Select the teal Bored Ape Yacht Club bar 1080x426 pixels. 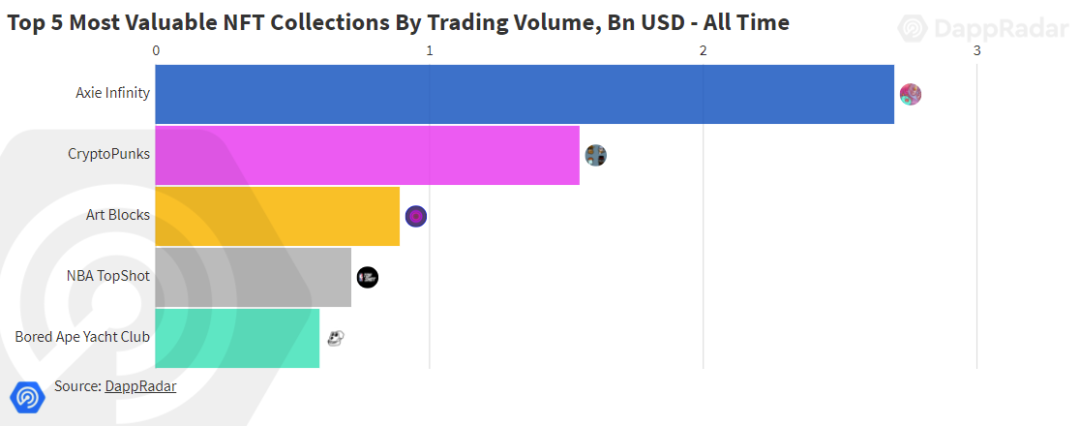pyautogui.click(x=238, y=338)
